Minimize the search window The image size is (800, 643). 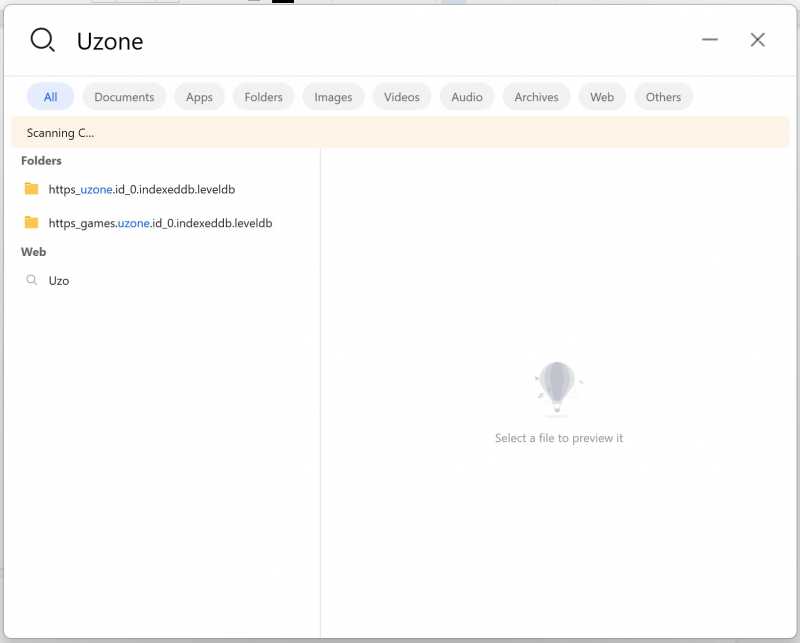pyautogui.click(x=710, y=39)
